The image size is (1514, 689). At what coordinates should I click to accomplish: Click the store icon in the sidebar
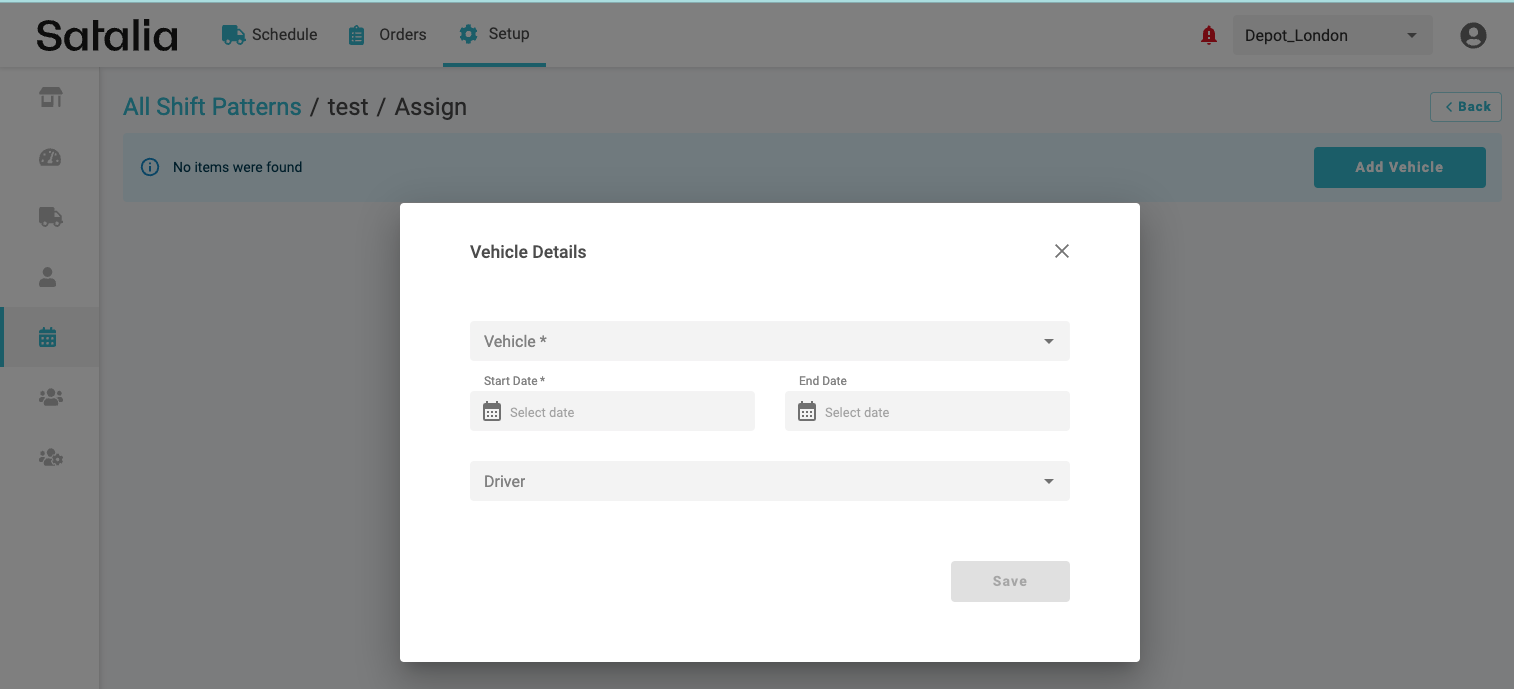[50, 97]
